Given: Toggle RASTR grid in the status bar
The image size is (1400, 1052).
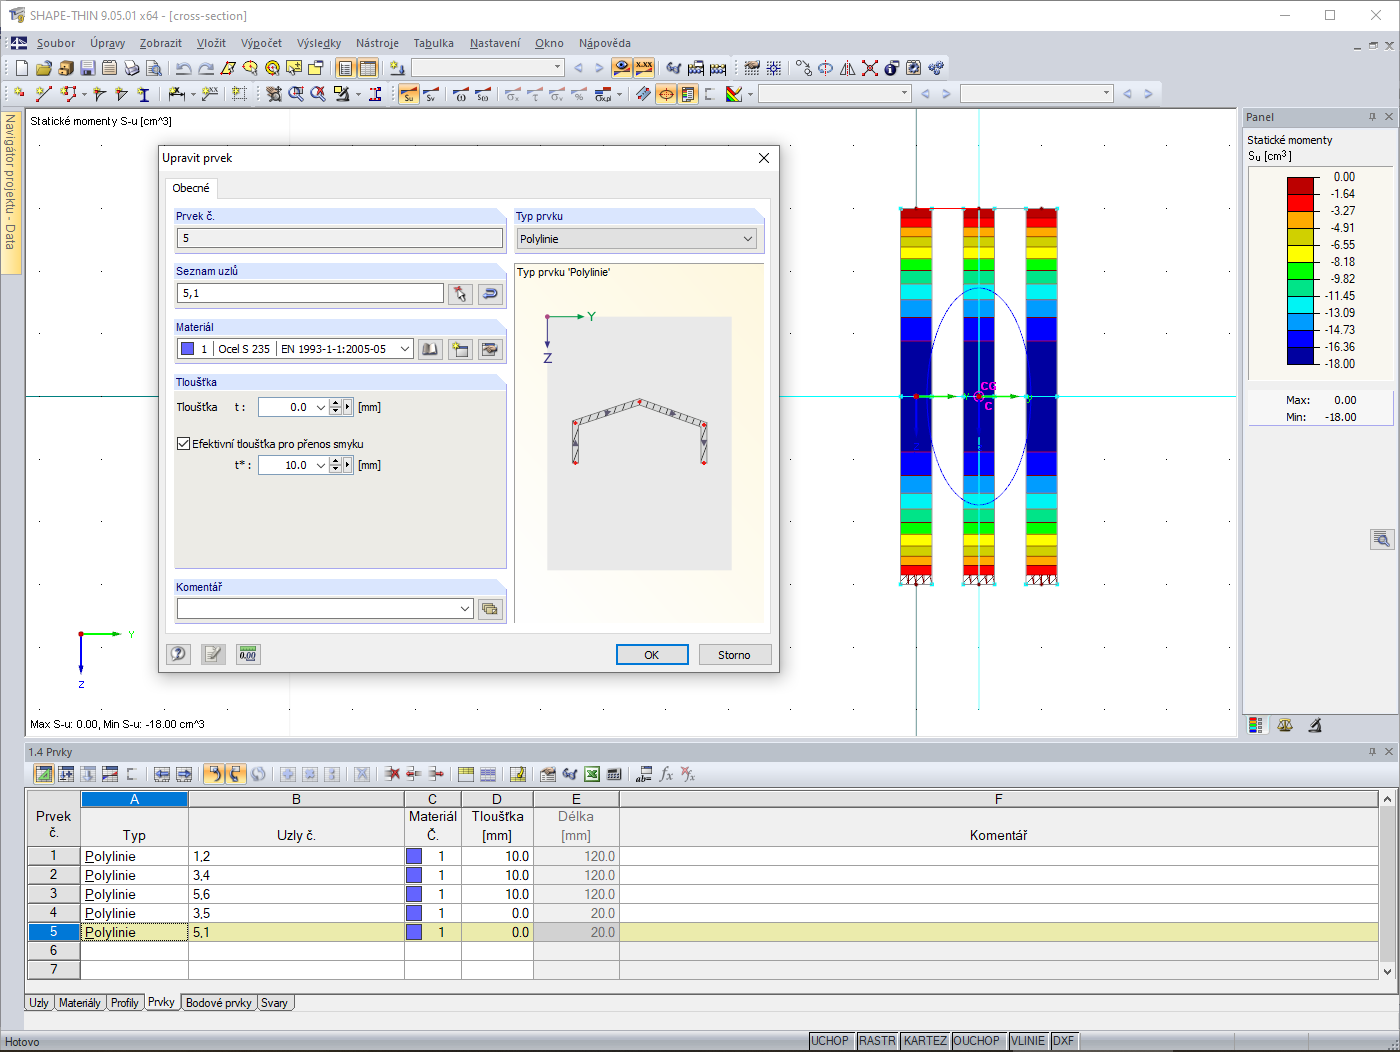Looking at the screenshot, I should coord(877,1041).
